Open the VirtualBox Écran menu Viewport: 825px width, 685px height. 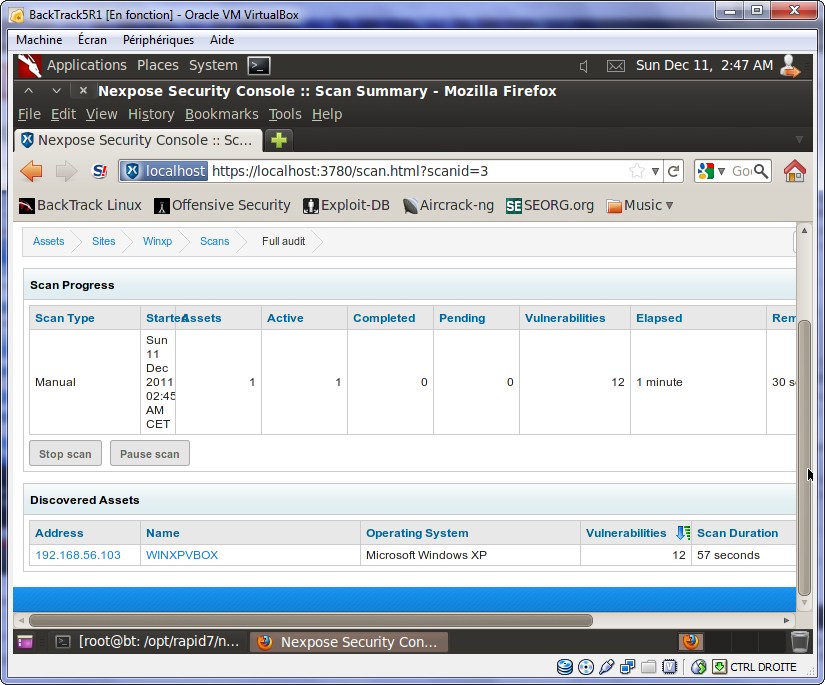pos(92,40)
